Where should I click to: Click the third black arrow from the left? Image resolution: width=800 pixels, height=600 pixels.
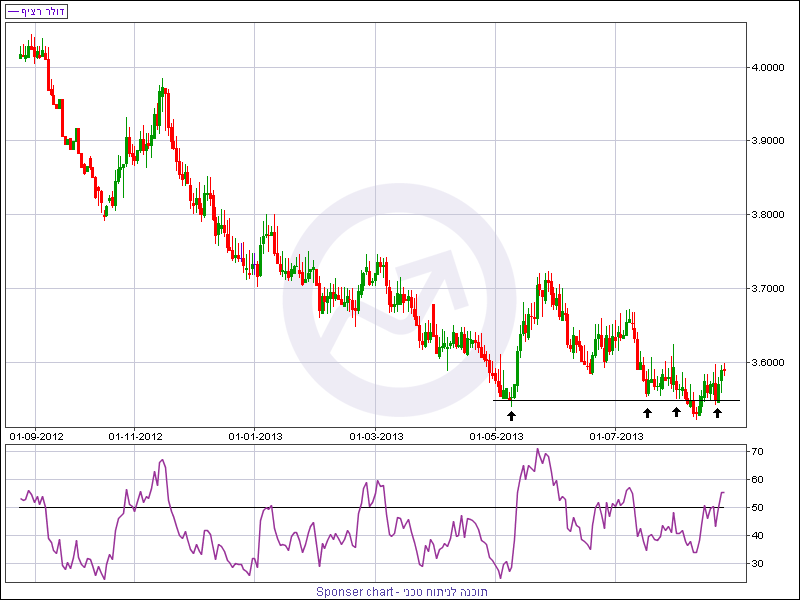coord(676,412)
